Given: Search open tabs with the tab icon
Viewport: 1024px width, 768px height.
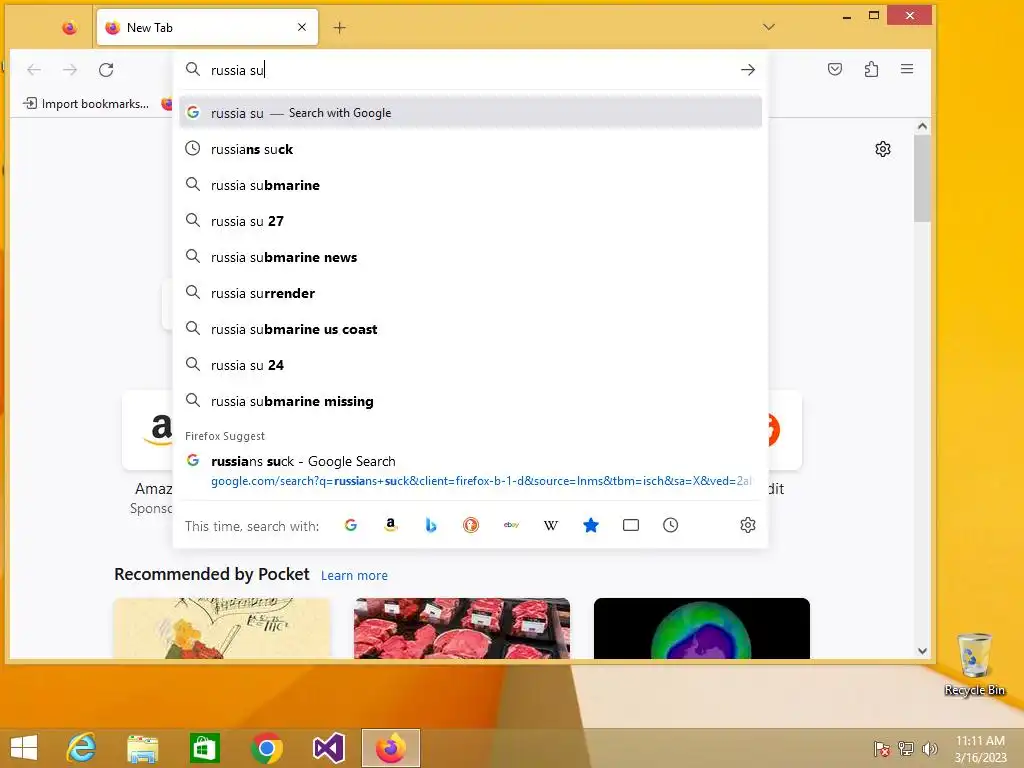Looking at the screenshot, I should point(631,525).
